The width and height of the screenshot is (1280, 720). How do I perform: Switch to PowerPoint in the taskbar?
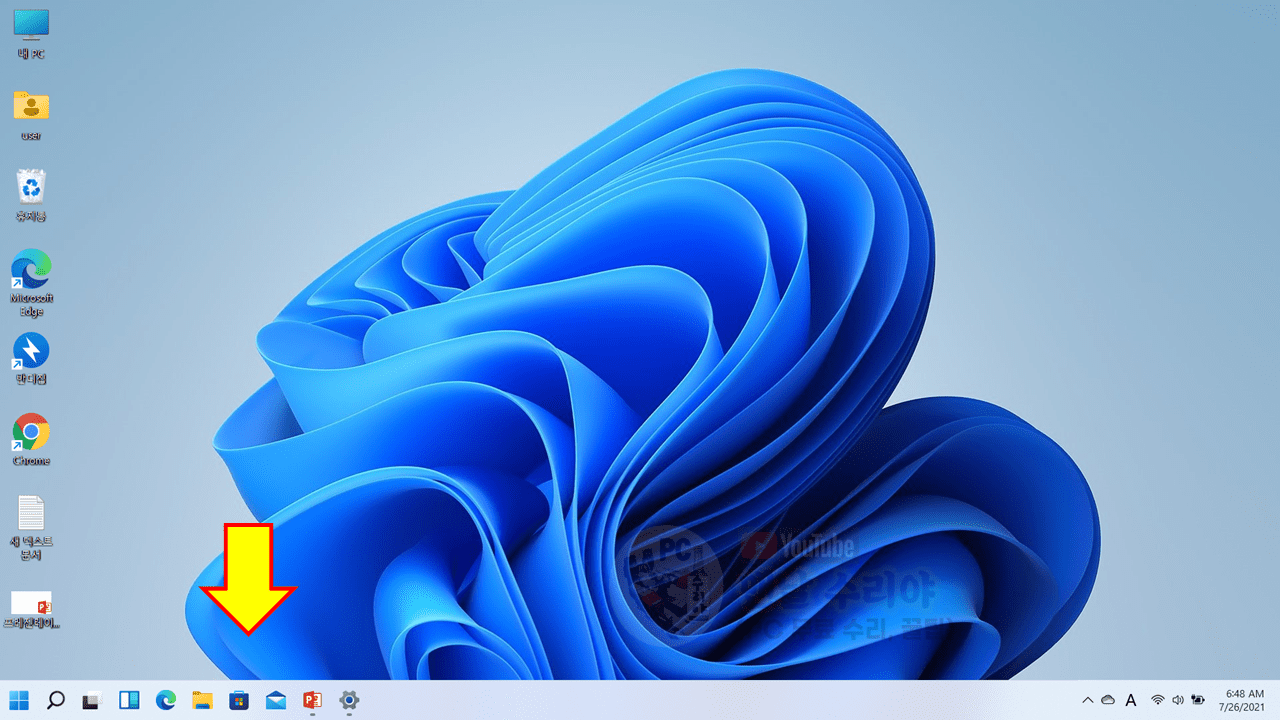click(313, 700)
